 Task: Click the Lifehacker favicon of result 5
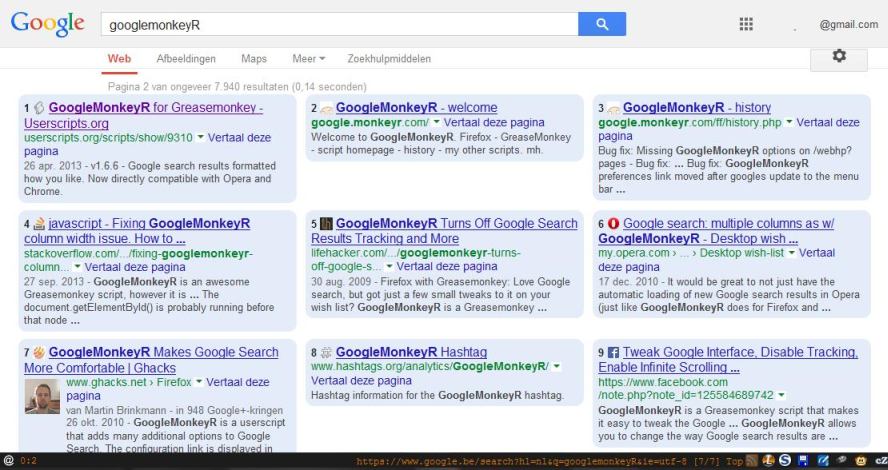(x=326, y=224)
